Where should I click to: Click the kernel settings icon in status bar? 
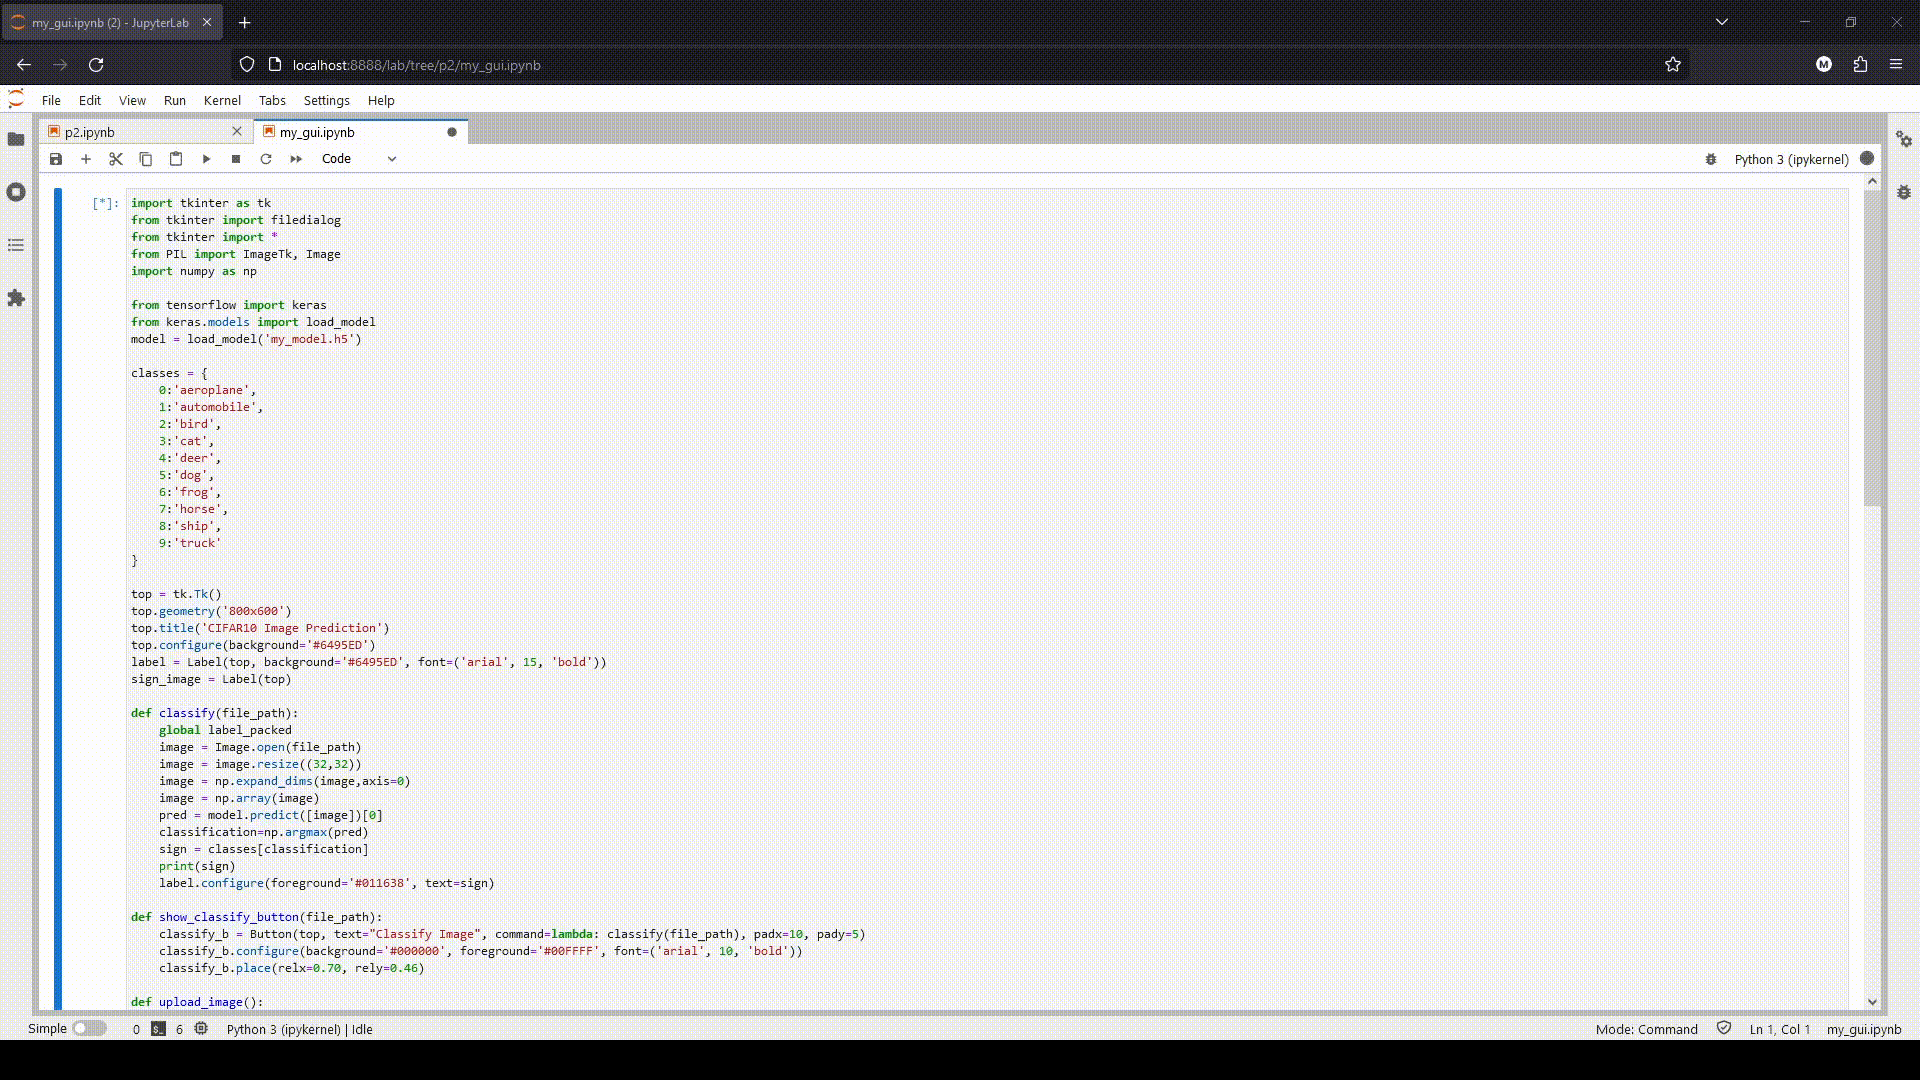point(201,1028)
